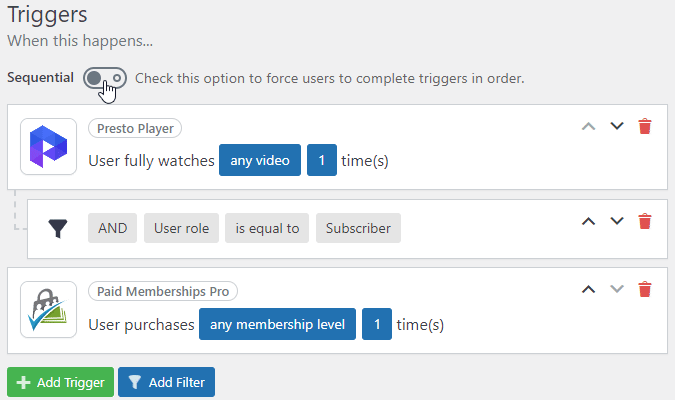Move the User role filter up
Image resolution: width=675 pixels, height=400 pixels.
pos(589,221)
